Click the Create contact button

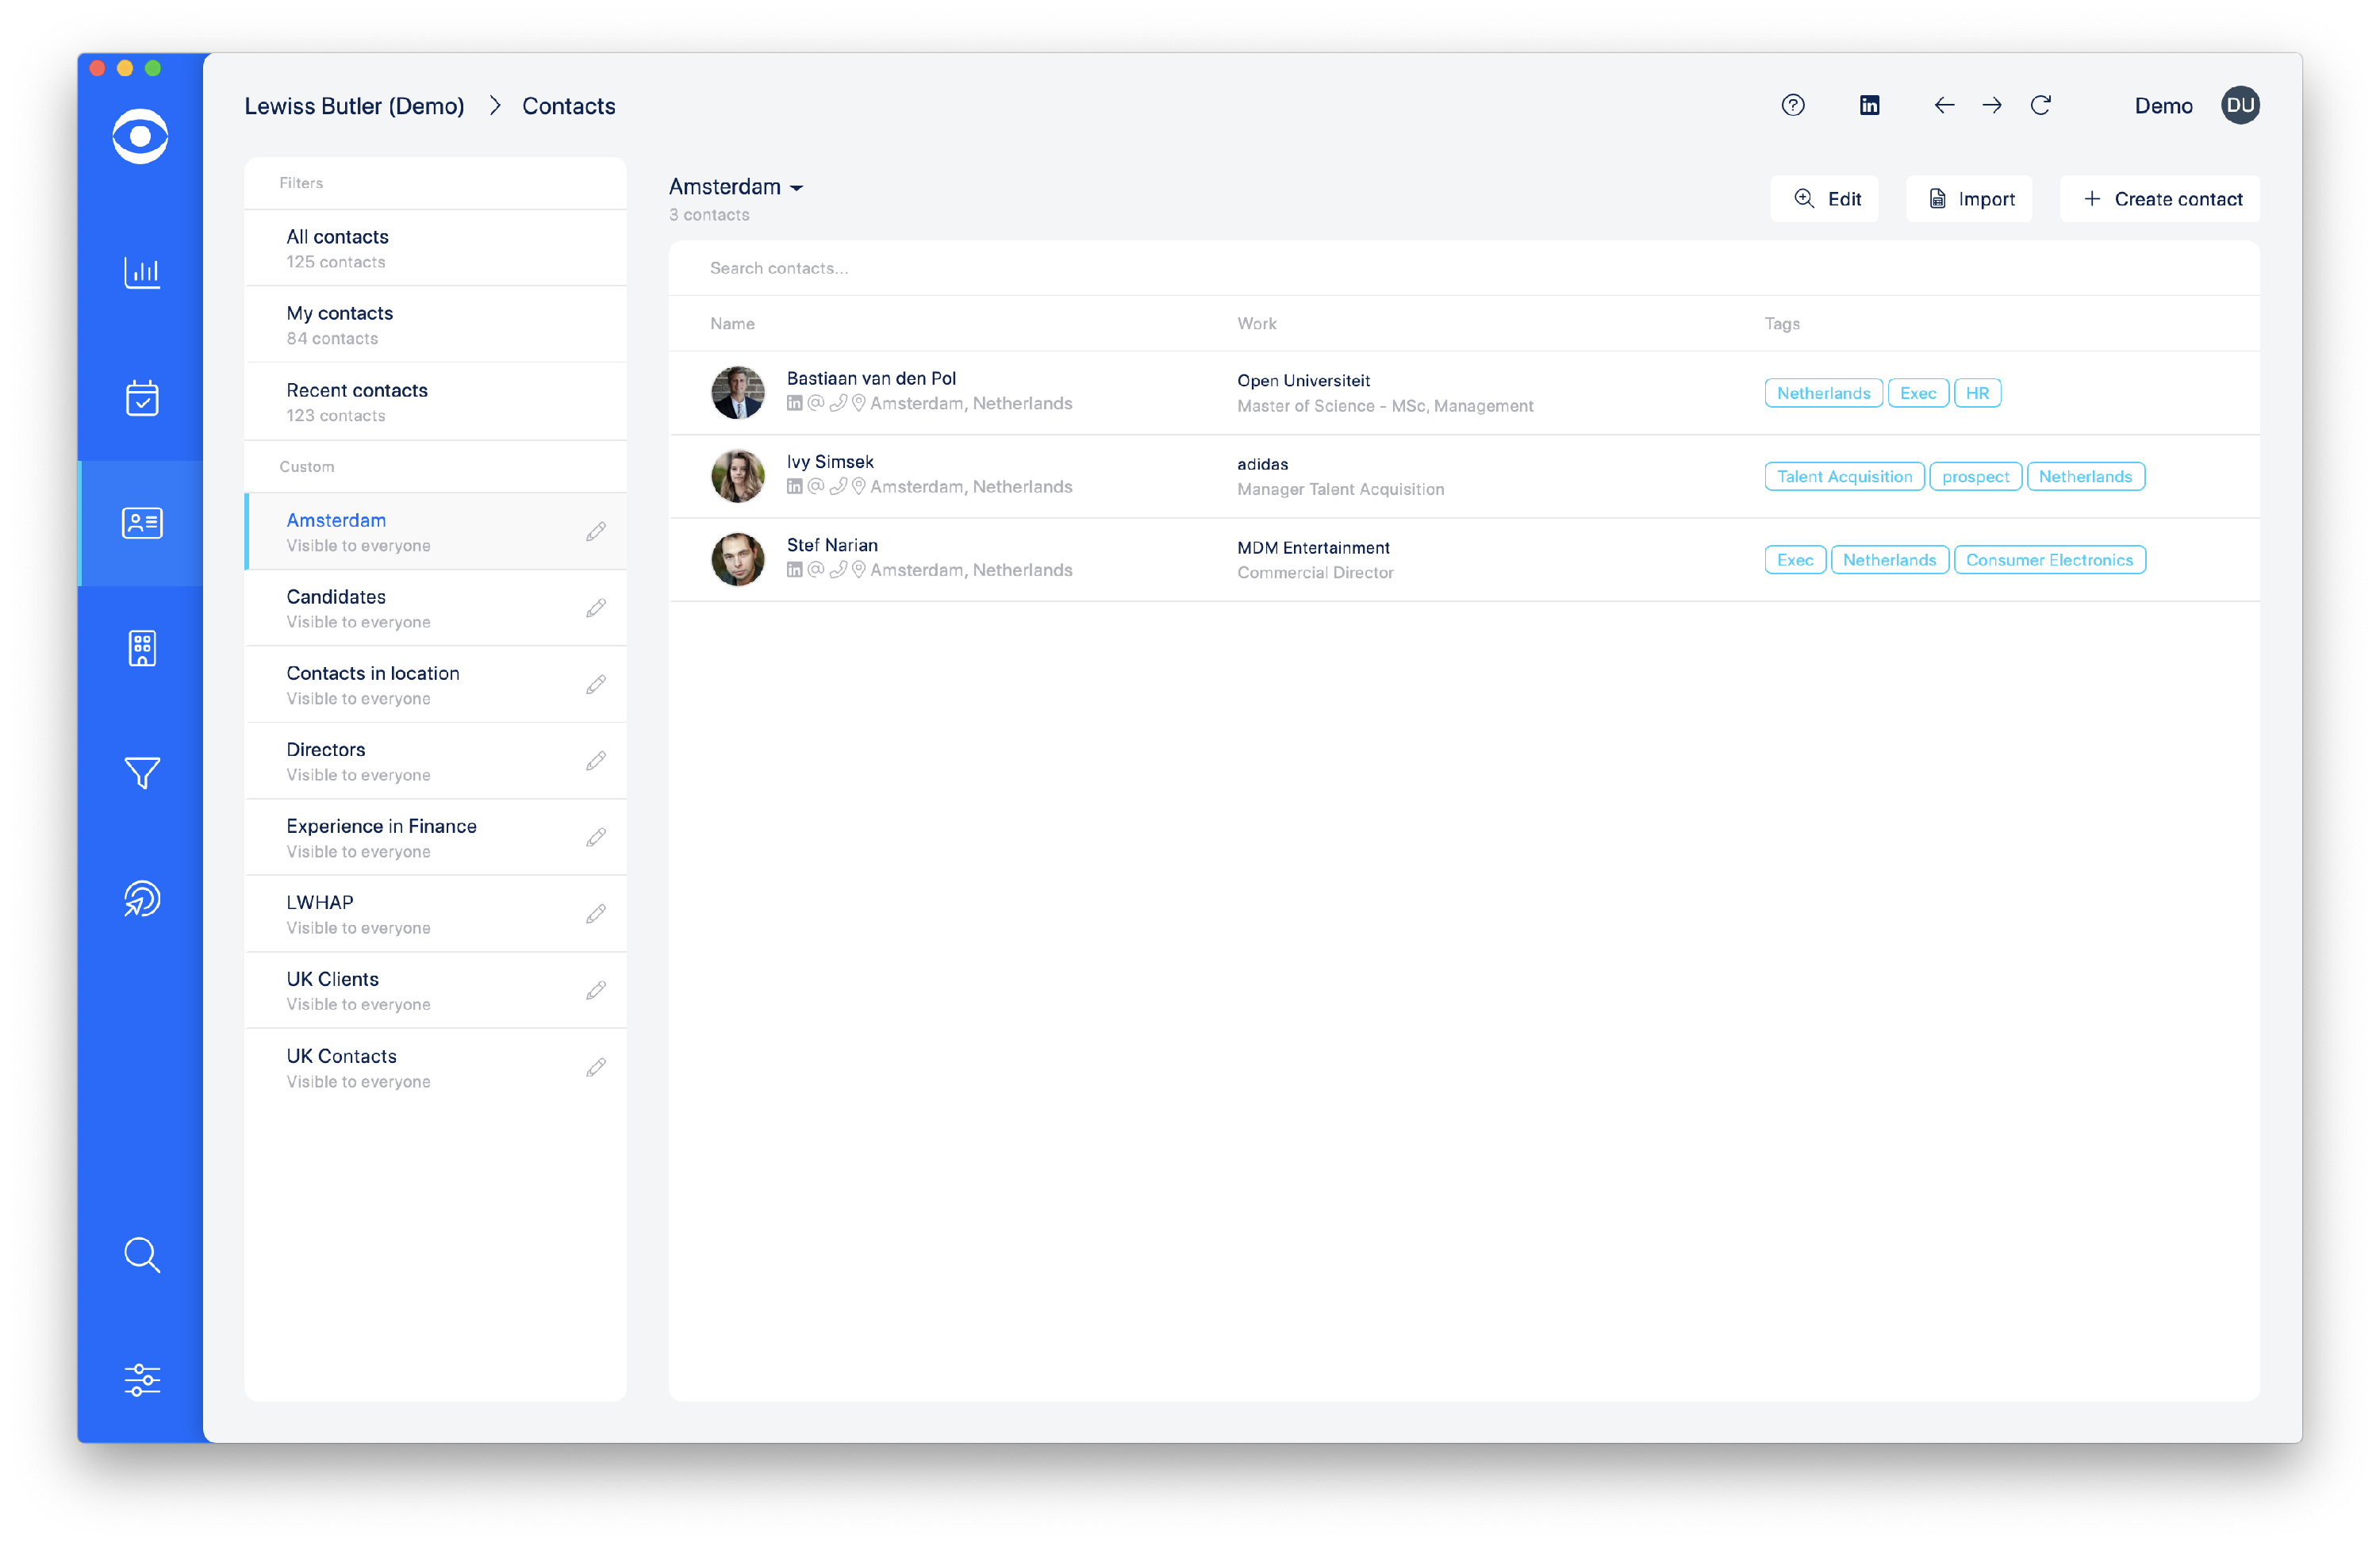(x=2160, y=198)
